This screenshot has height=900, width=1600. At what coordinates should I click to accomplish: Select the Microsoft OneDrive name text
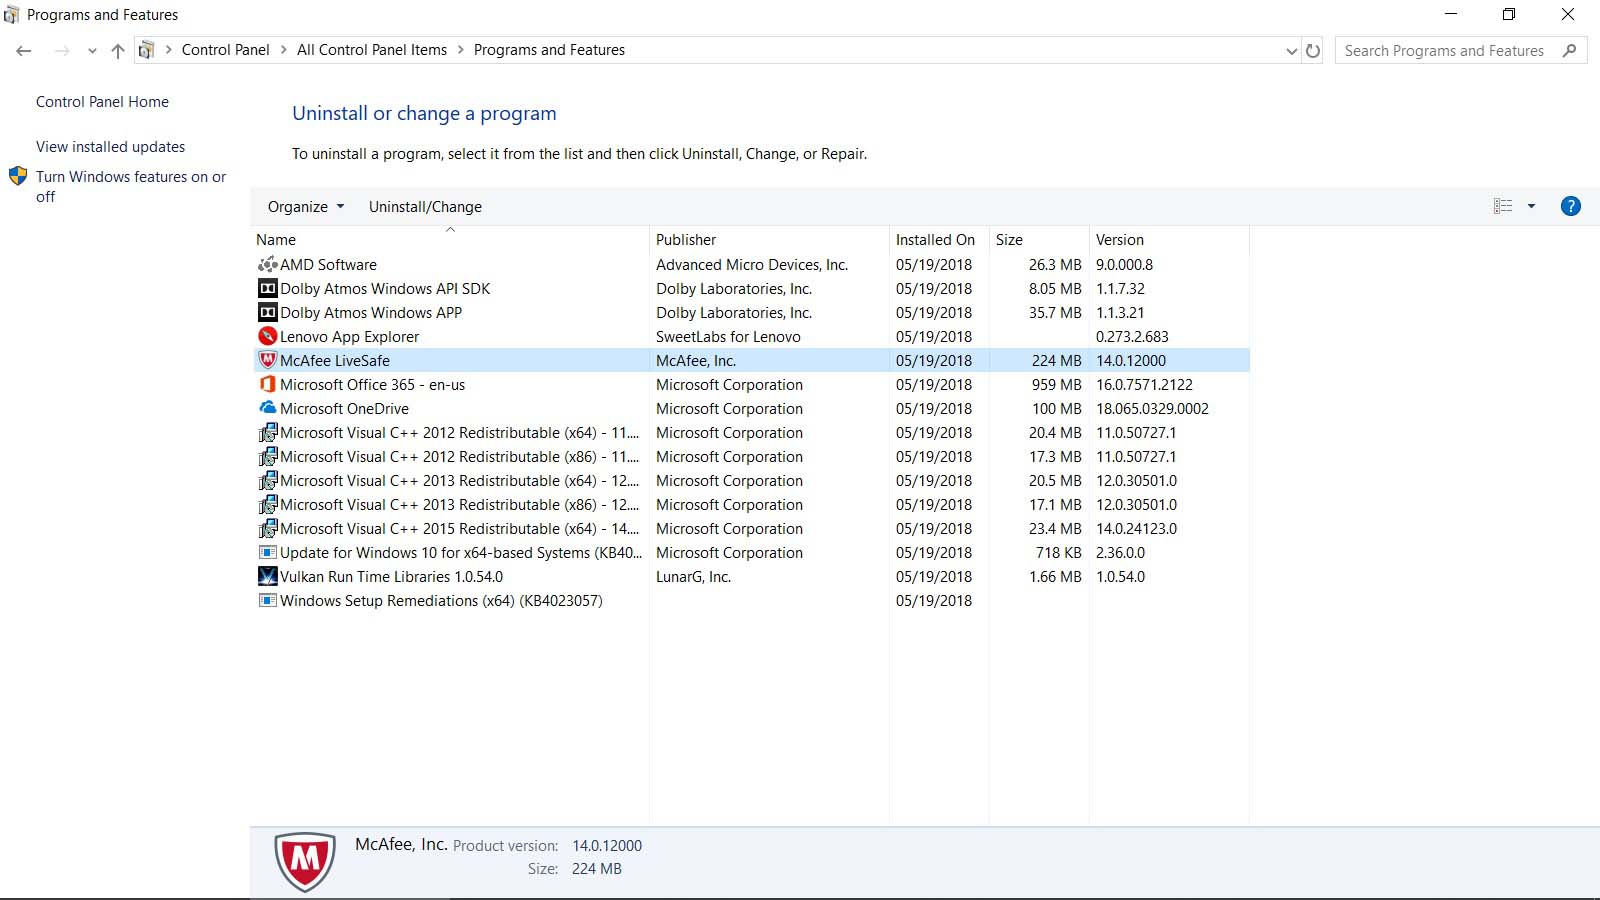click(x=344, y=409)
